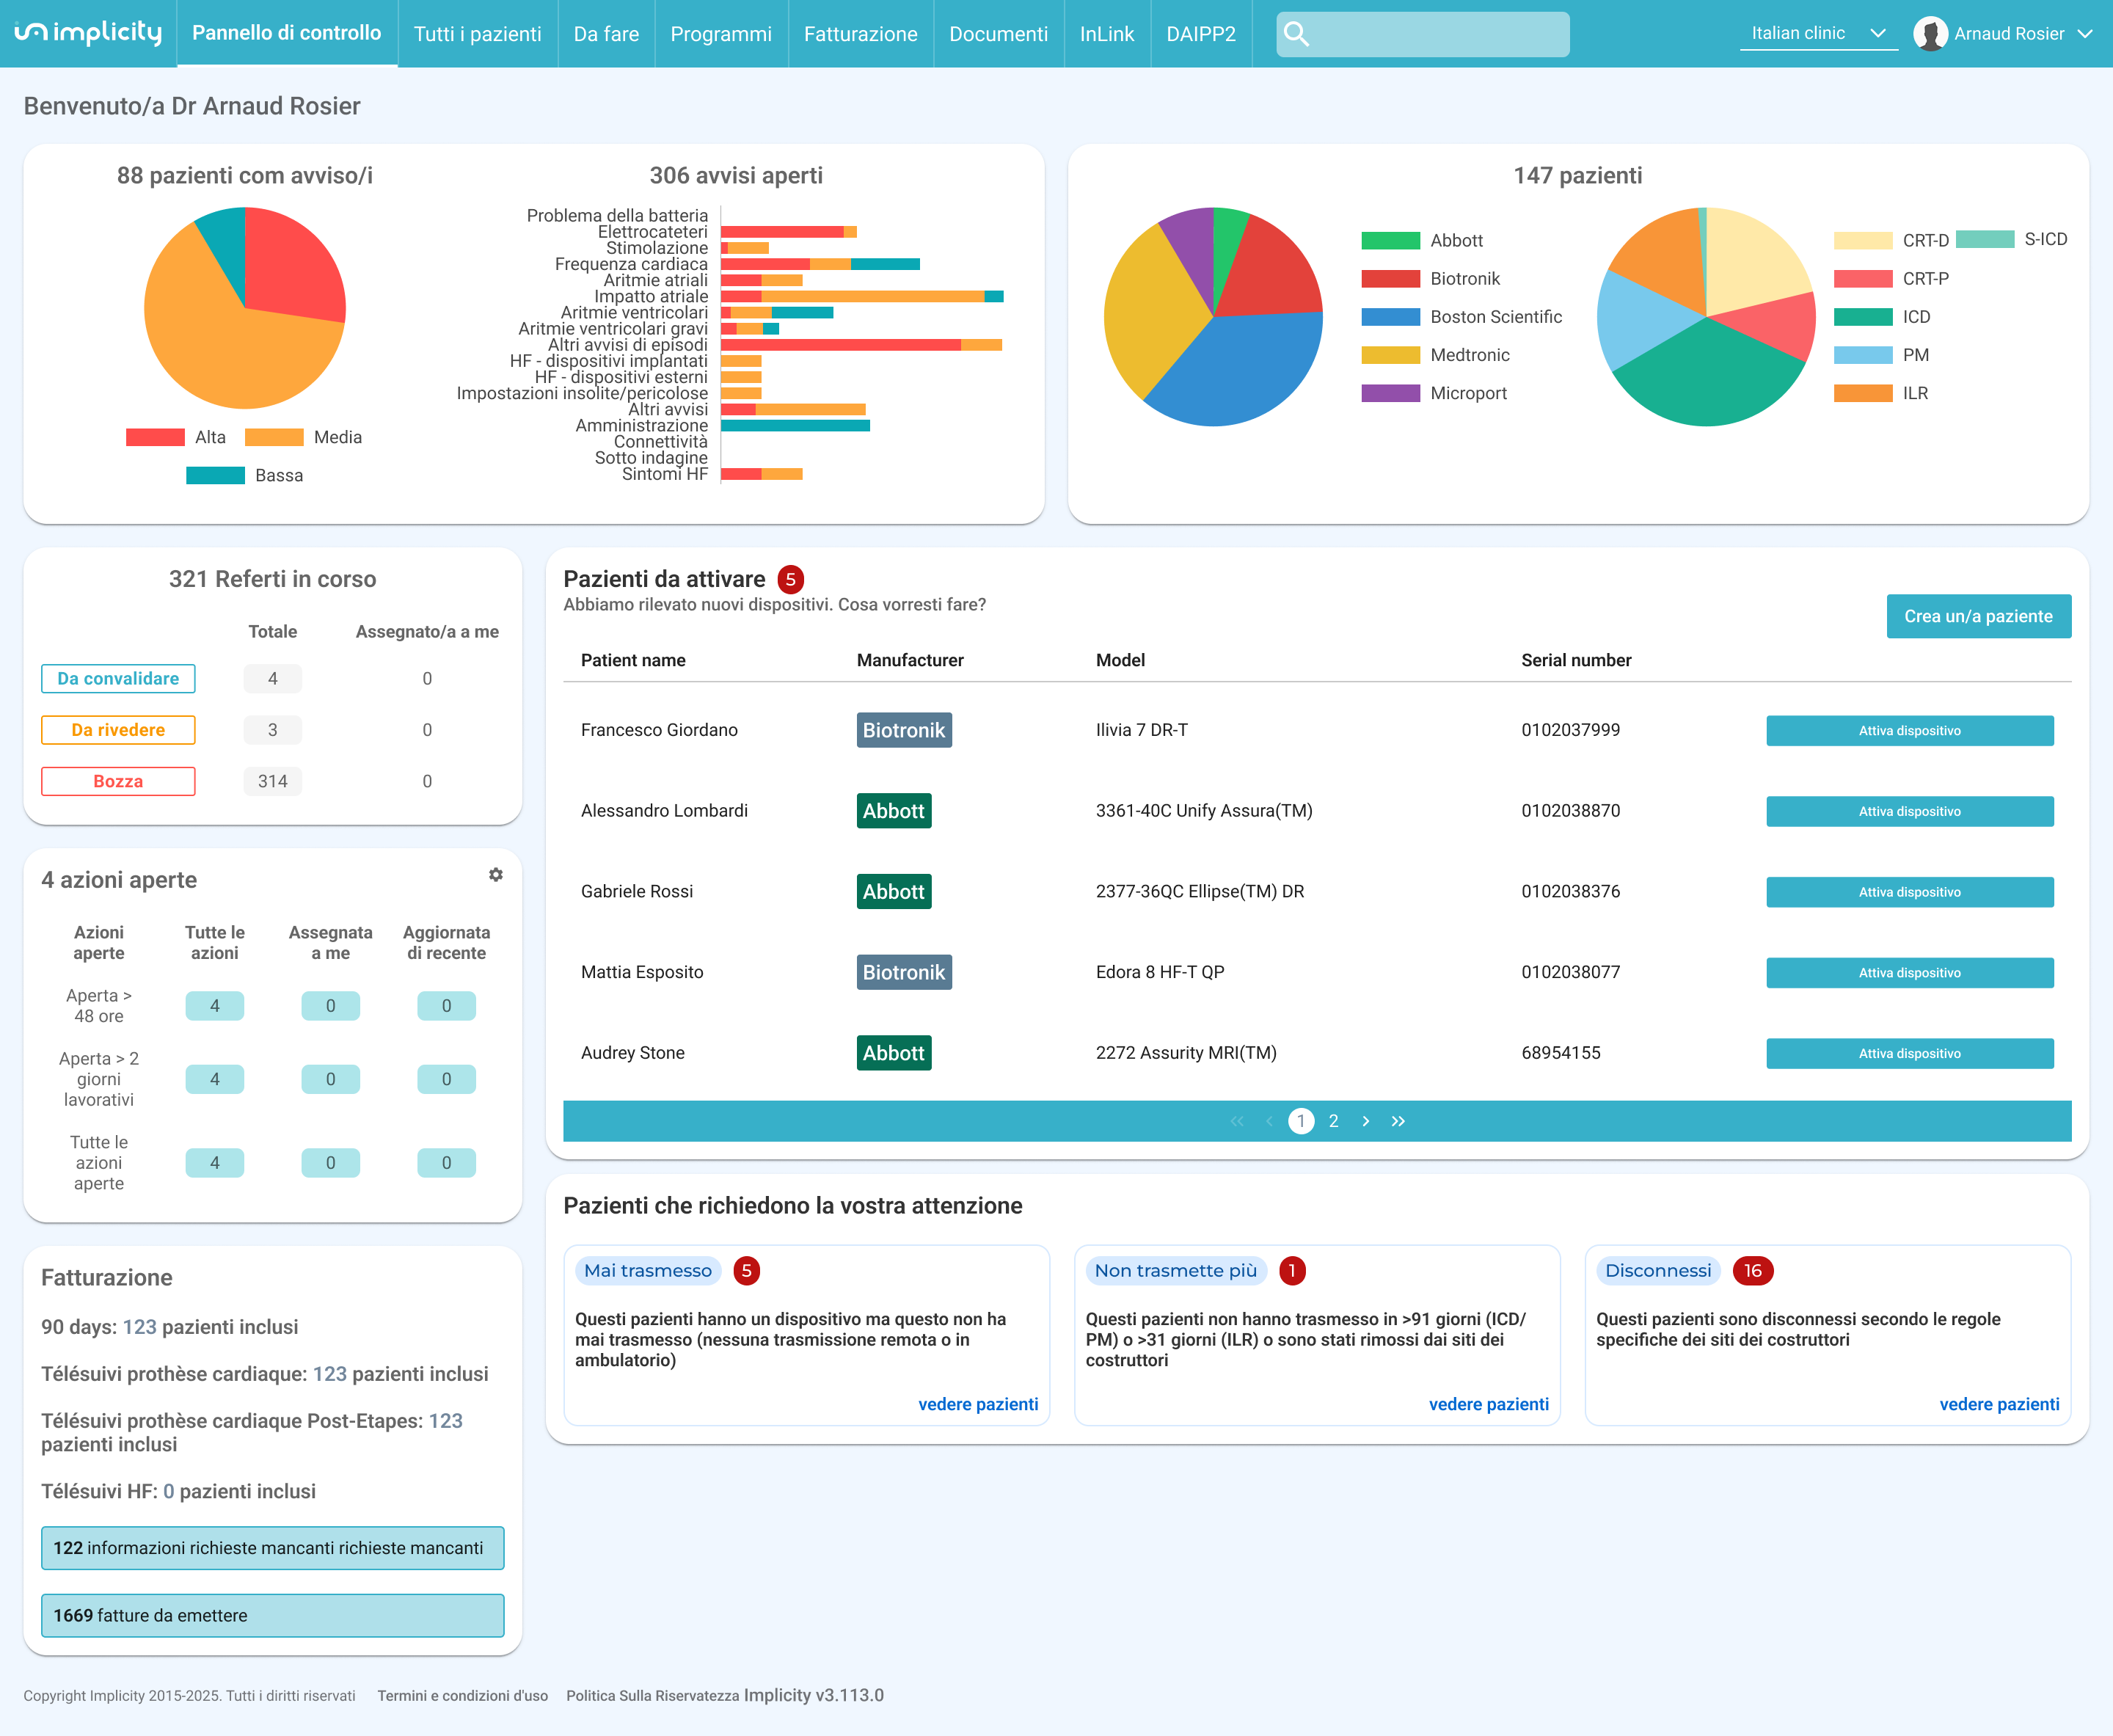The image size is (2113, 1736).
Task: Click Boston Scientific blue color swatch
Action: tap(1390, 317)
